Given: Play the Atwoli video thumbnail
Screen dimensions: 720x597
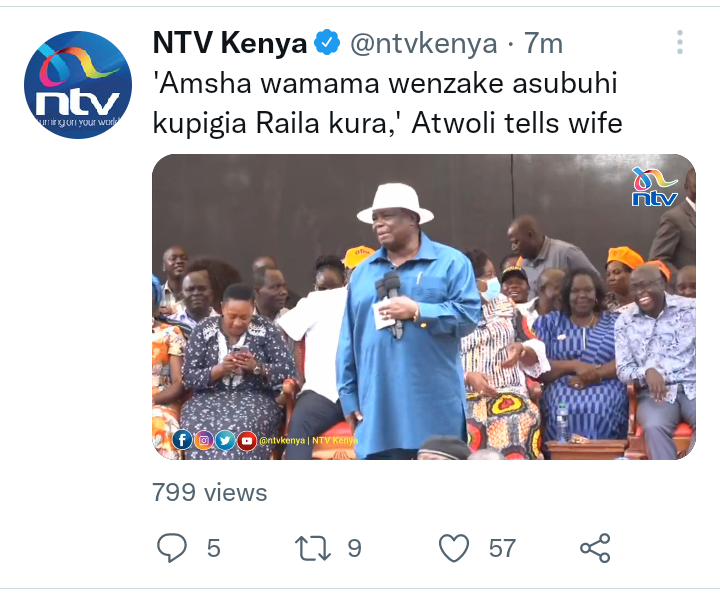Looking at the screenshot, I should 424,306.
